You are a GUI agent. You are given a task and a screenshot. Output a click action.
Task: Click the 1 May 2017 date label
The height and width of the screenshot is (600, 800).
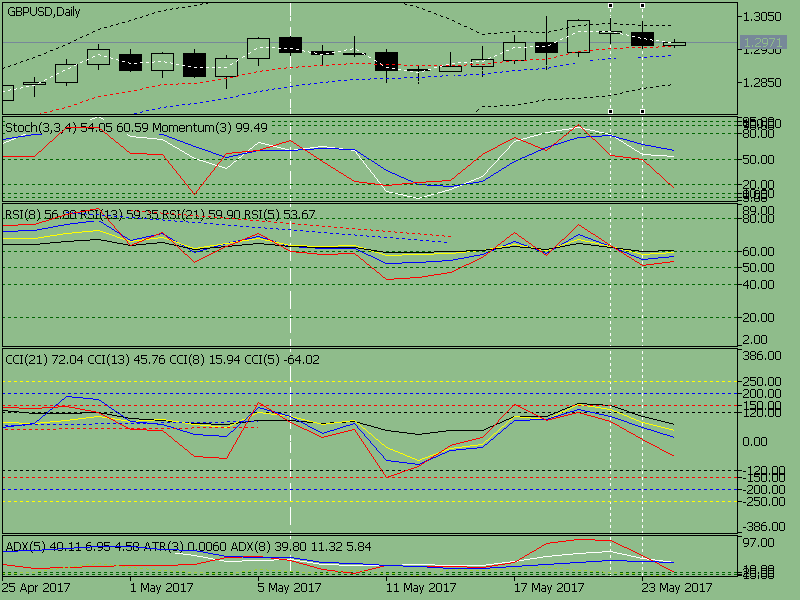pos(162,588)
